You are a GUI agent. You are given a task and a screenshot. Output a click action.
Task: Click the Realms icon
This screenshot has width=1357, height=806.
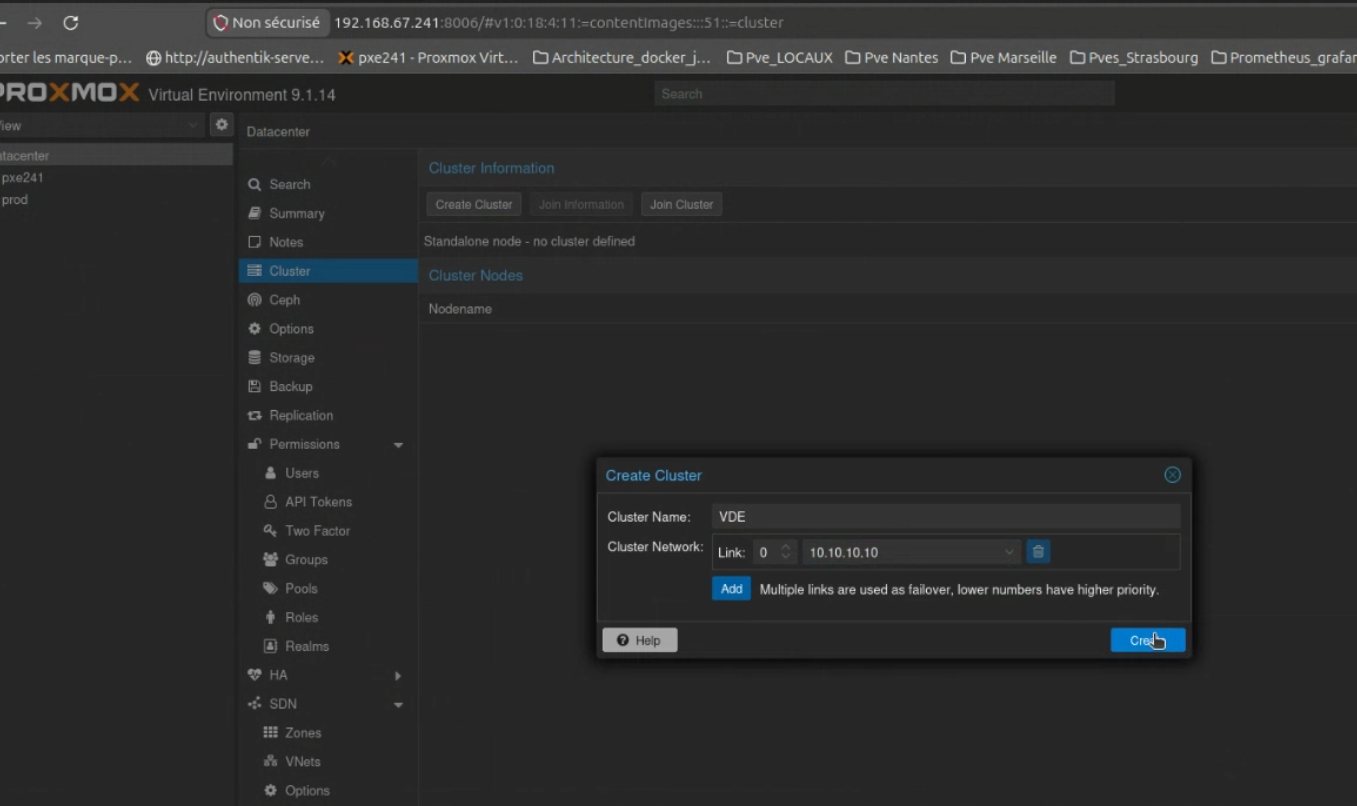(270, 647)
